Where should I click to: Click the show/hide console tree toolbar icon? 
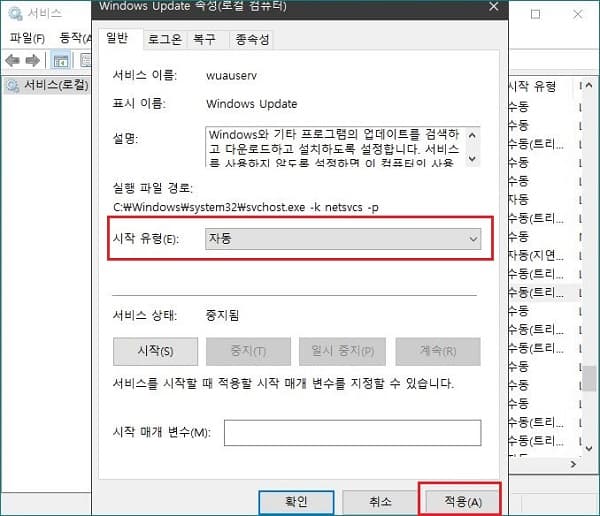click(61, 60)
